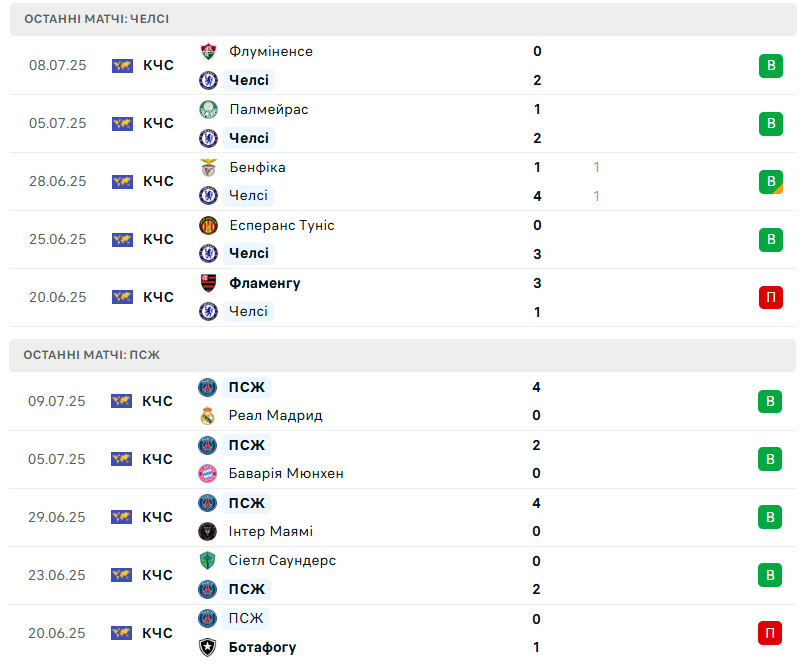Click the red loss badge for Botafogo match
808x665 pixels.
tap(770, 633)
